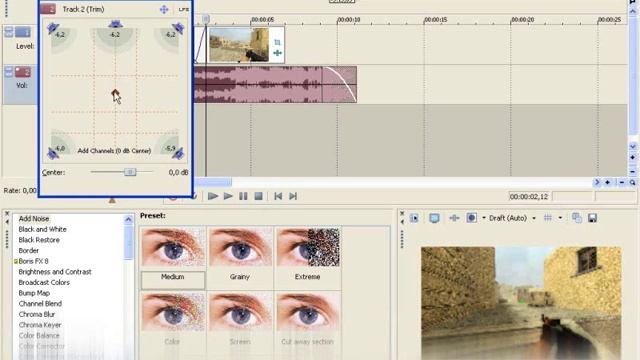Open Project Video Properties in preview toolbar

coord(414,218)
